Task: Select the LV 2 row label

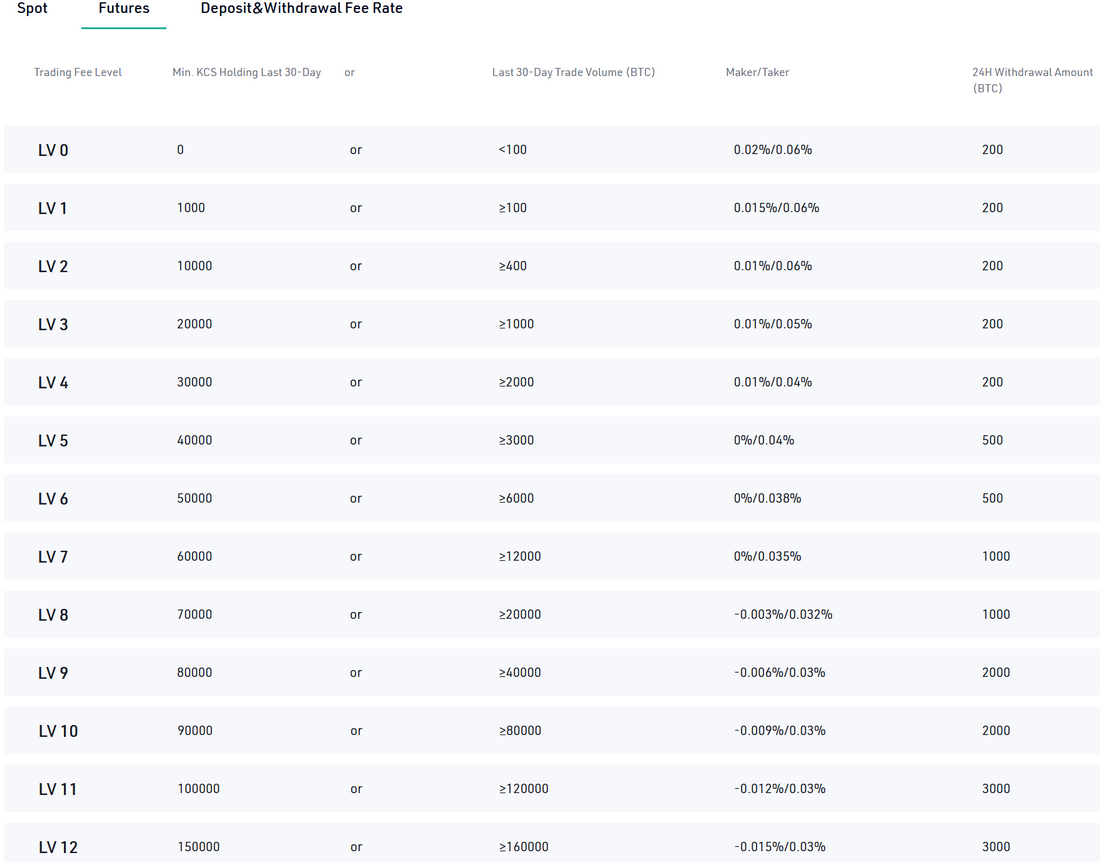Action: (x=53, y=267)
